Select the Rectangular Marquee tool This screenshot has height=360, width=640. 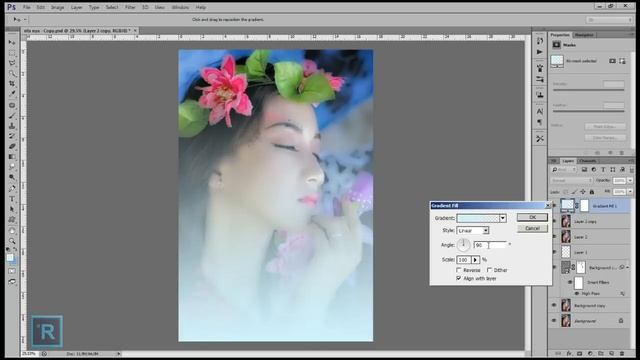tap(12, 53)
